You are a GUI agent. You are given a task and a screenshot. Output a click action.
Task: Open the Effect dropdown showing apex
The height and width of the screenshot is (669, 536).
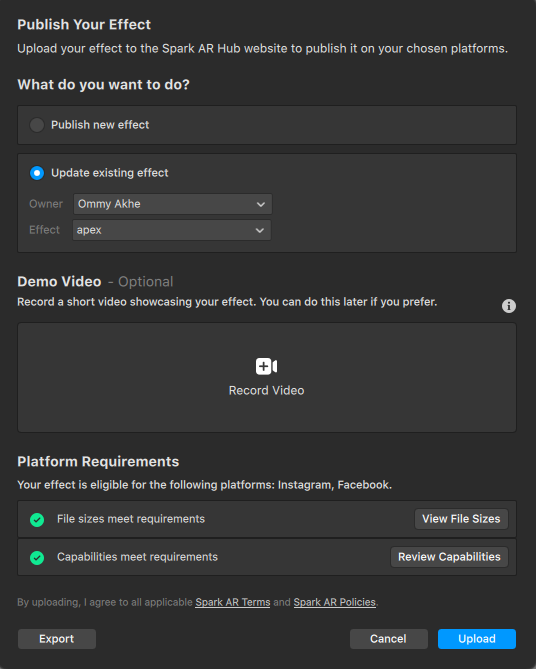click(172, 230)
